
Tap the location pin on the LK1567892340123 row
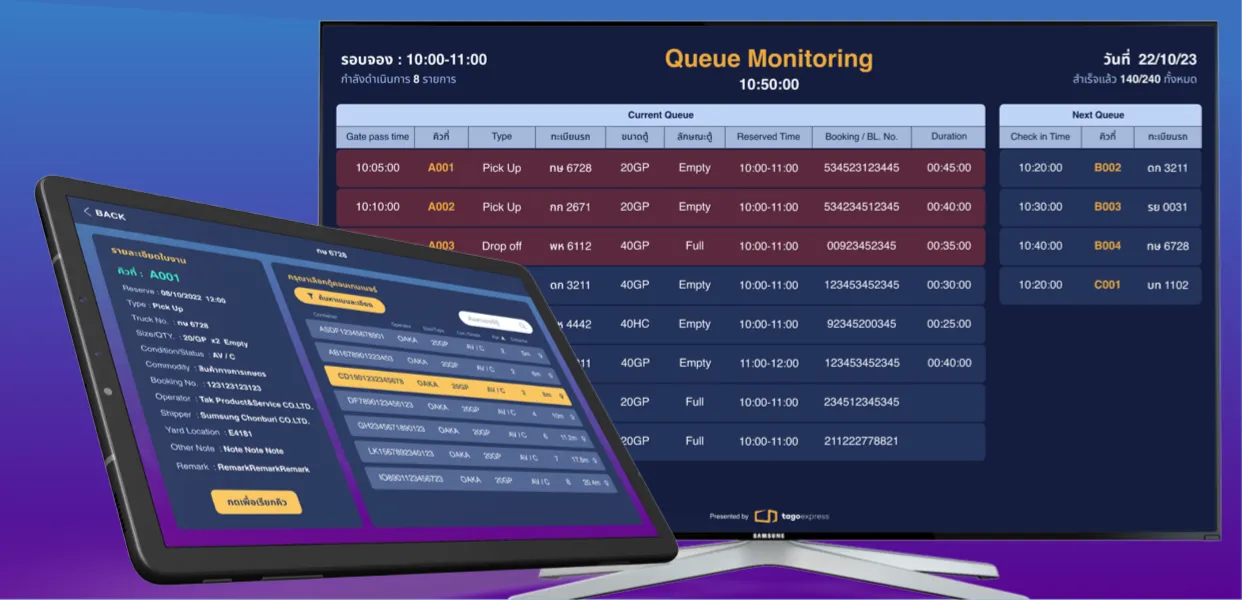pos(596,461)
